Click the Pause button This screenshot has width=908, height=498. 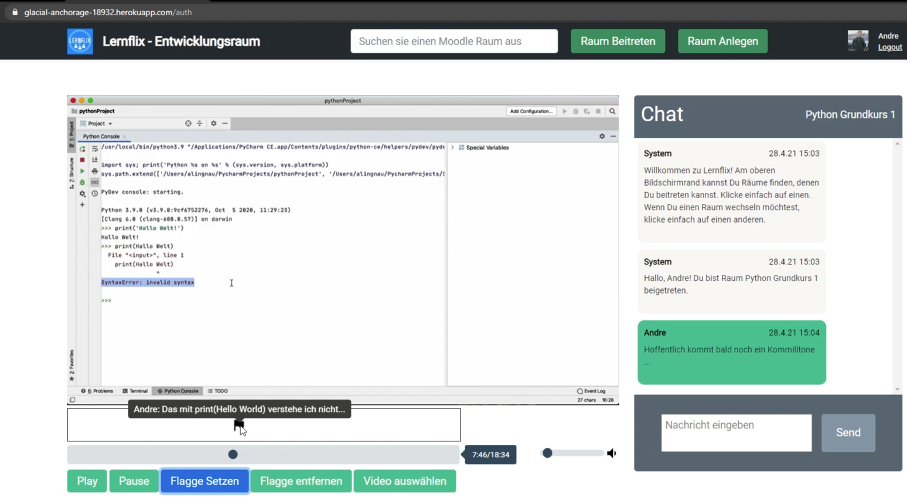point(134,481)
